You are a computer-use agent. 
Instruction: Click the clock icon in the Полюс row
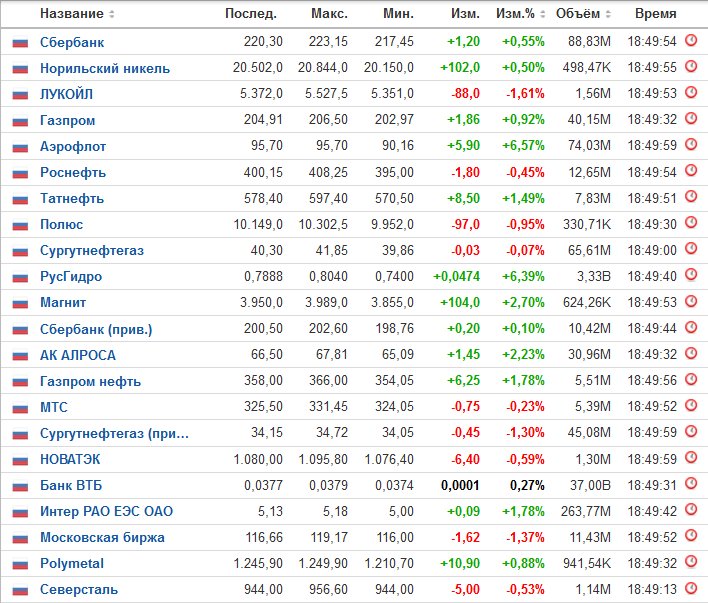[x=691, y=222]
